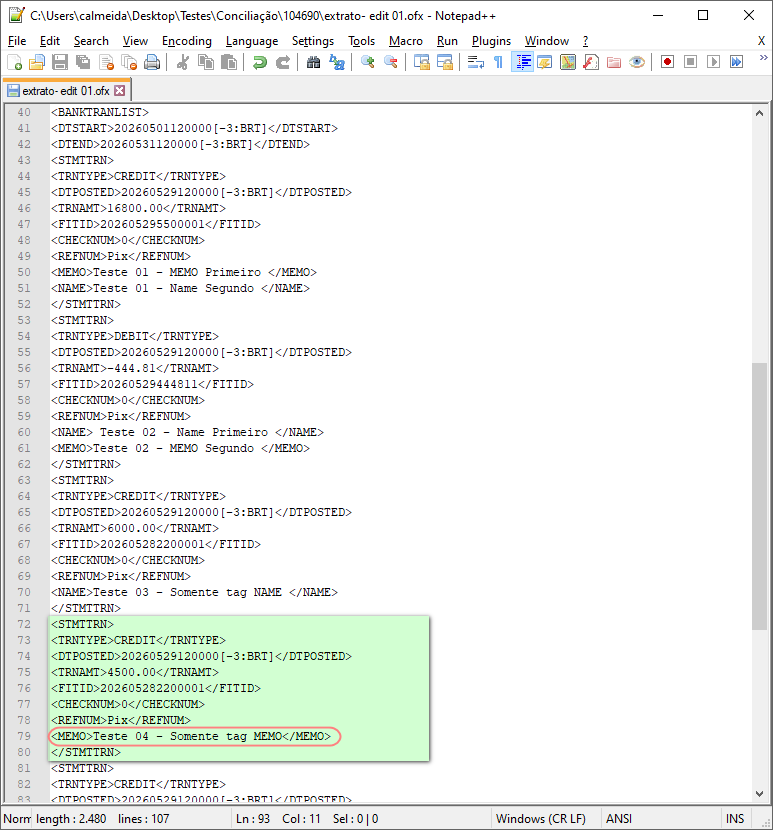The image size is (773, 830).
Task: Click the Paste clipboard icon
Action: [x=229, y=62]
